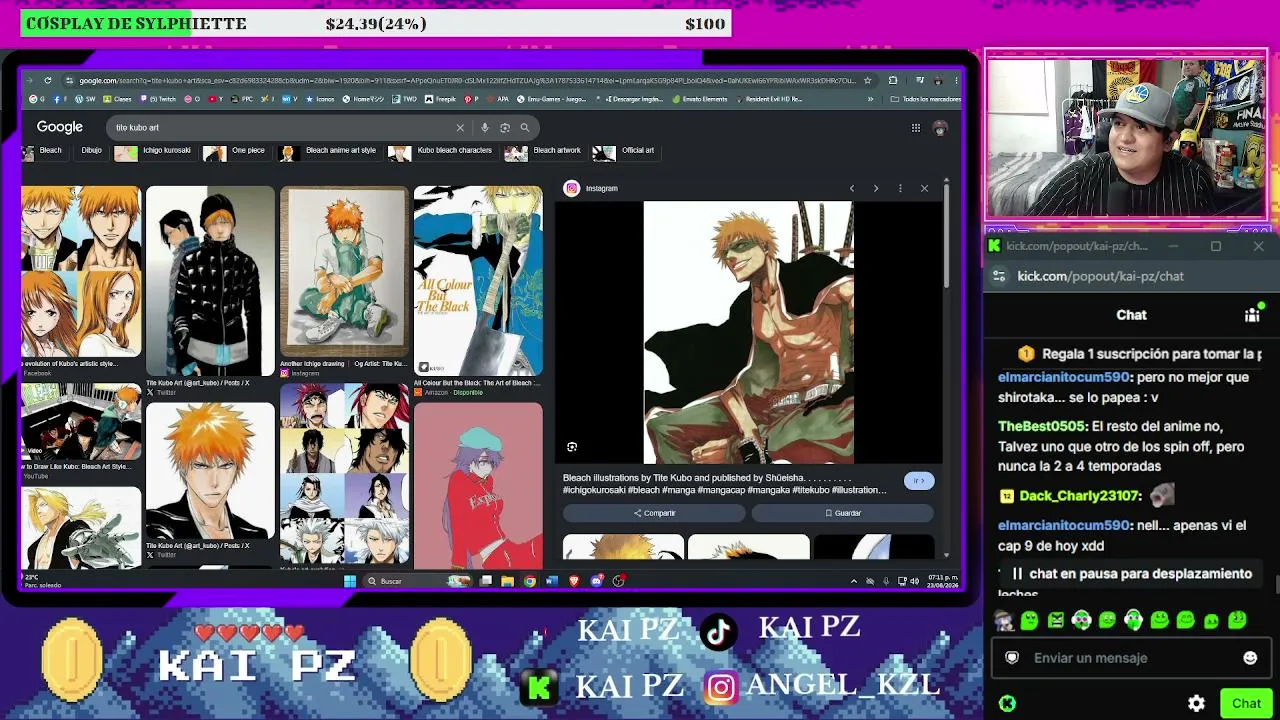Open Chrome from the taskbar
Screen dimensions: 1280x720
coord(529,581)
